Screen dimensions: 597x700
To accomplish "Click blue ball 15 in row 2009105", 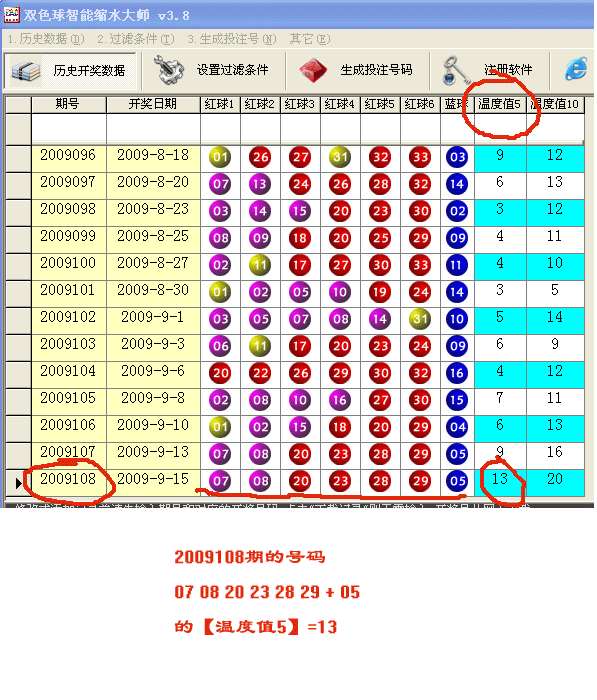I will point(457,400).
